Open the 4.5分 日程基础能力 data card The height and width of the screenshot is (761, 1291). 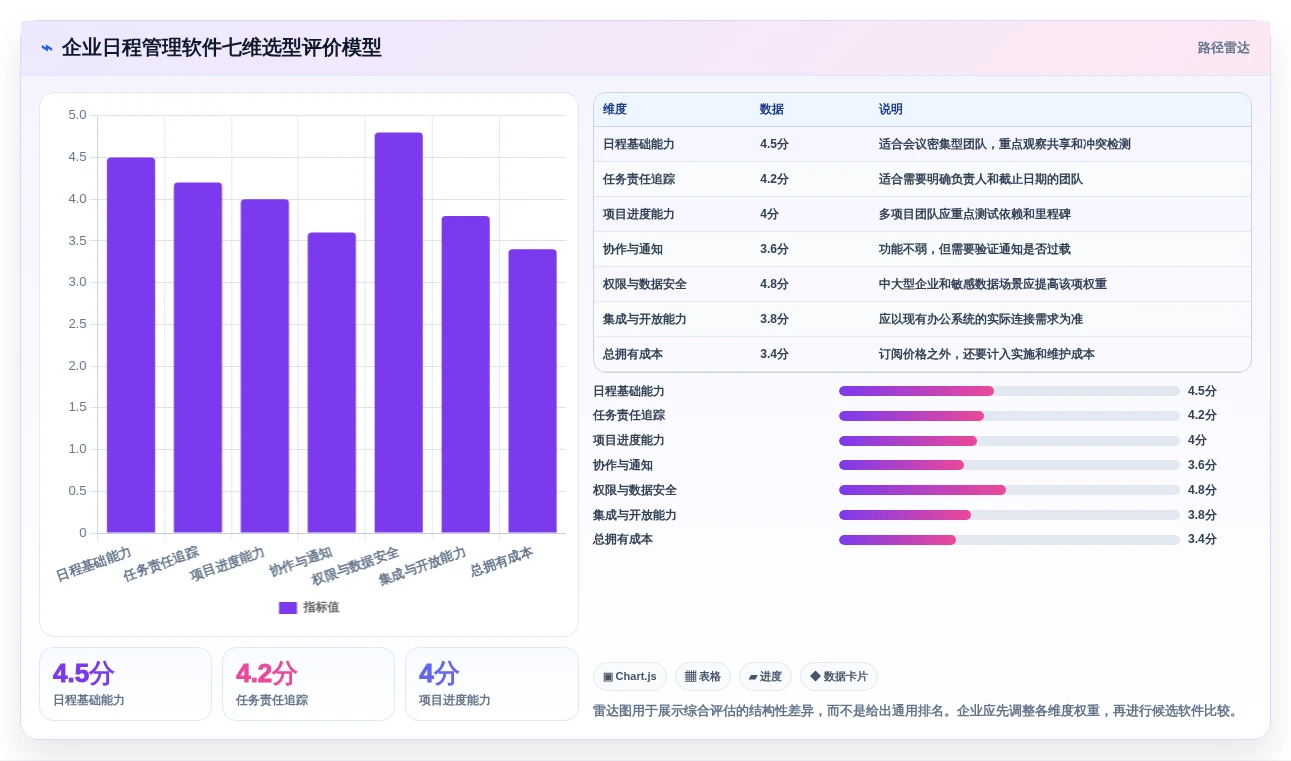[125, 684]
